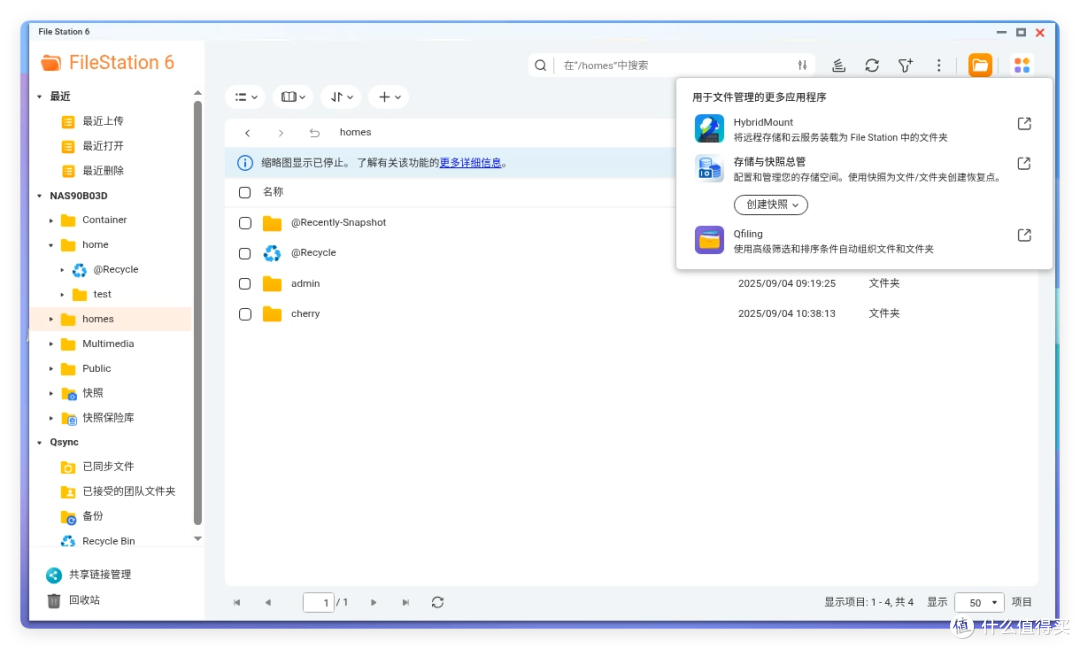Open the 创建快照 dropdown button
Viewport: 1080px width, 649px height.
(771, 205)
